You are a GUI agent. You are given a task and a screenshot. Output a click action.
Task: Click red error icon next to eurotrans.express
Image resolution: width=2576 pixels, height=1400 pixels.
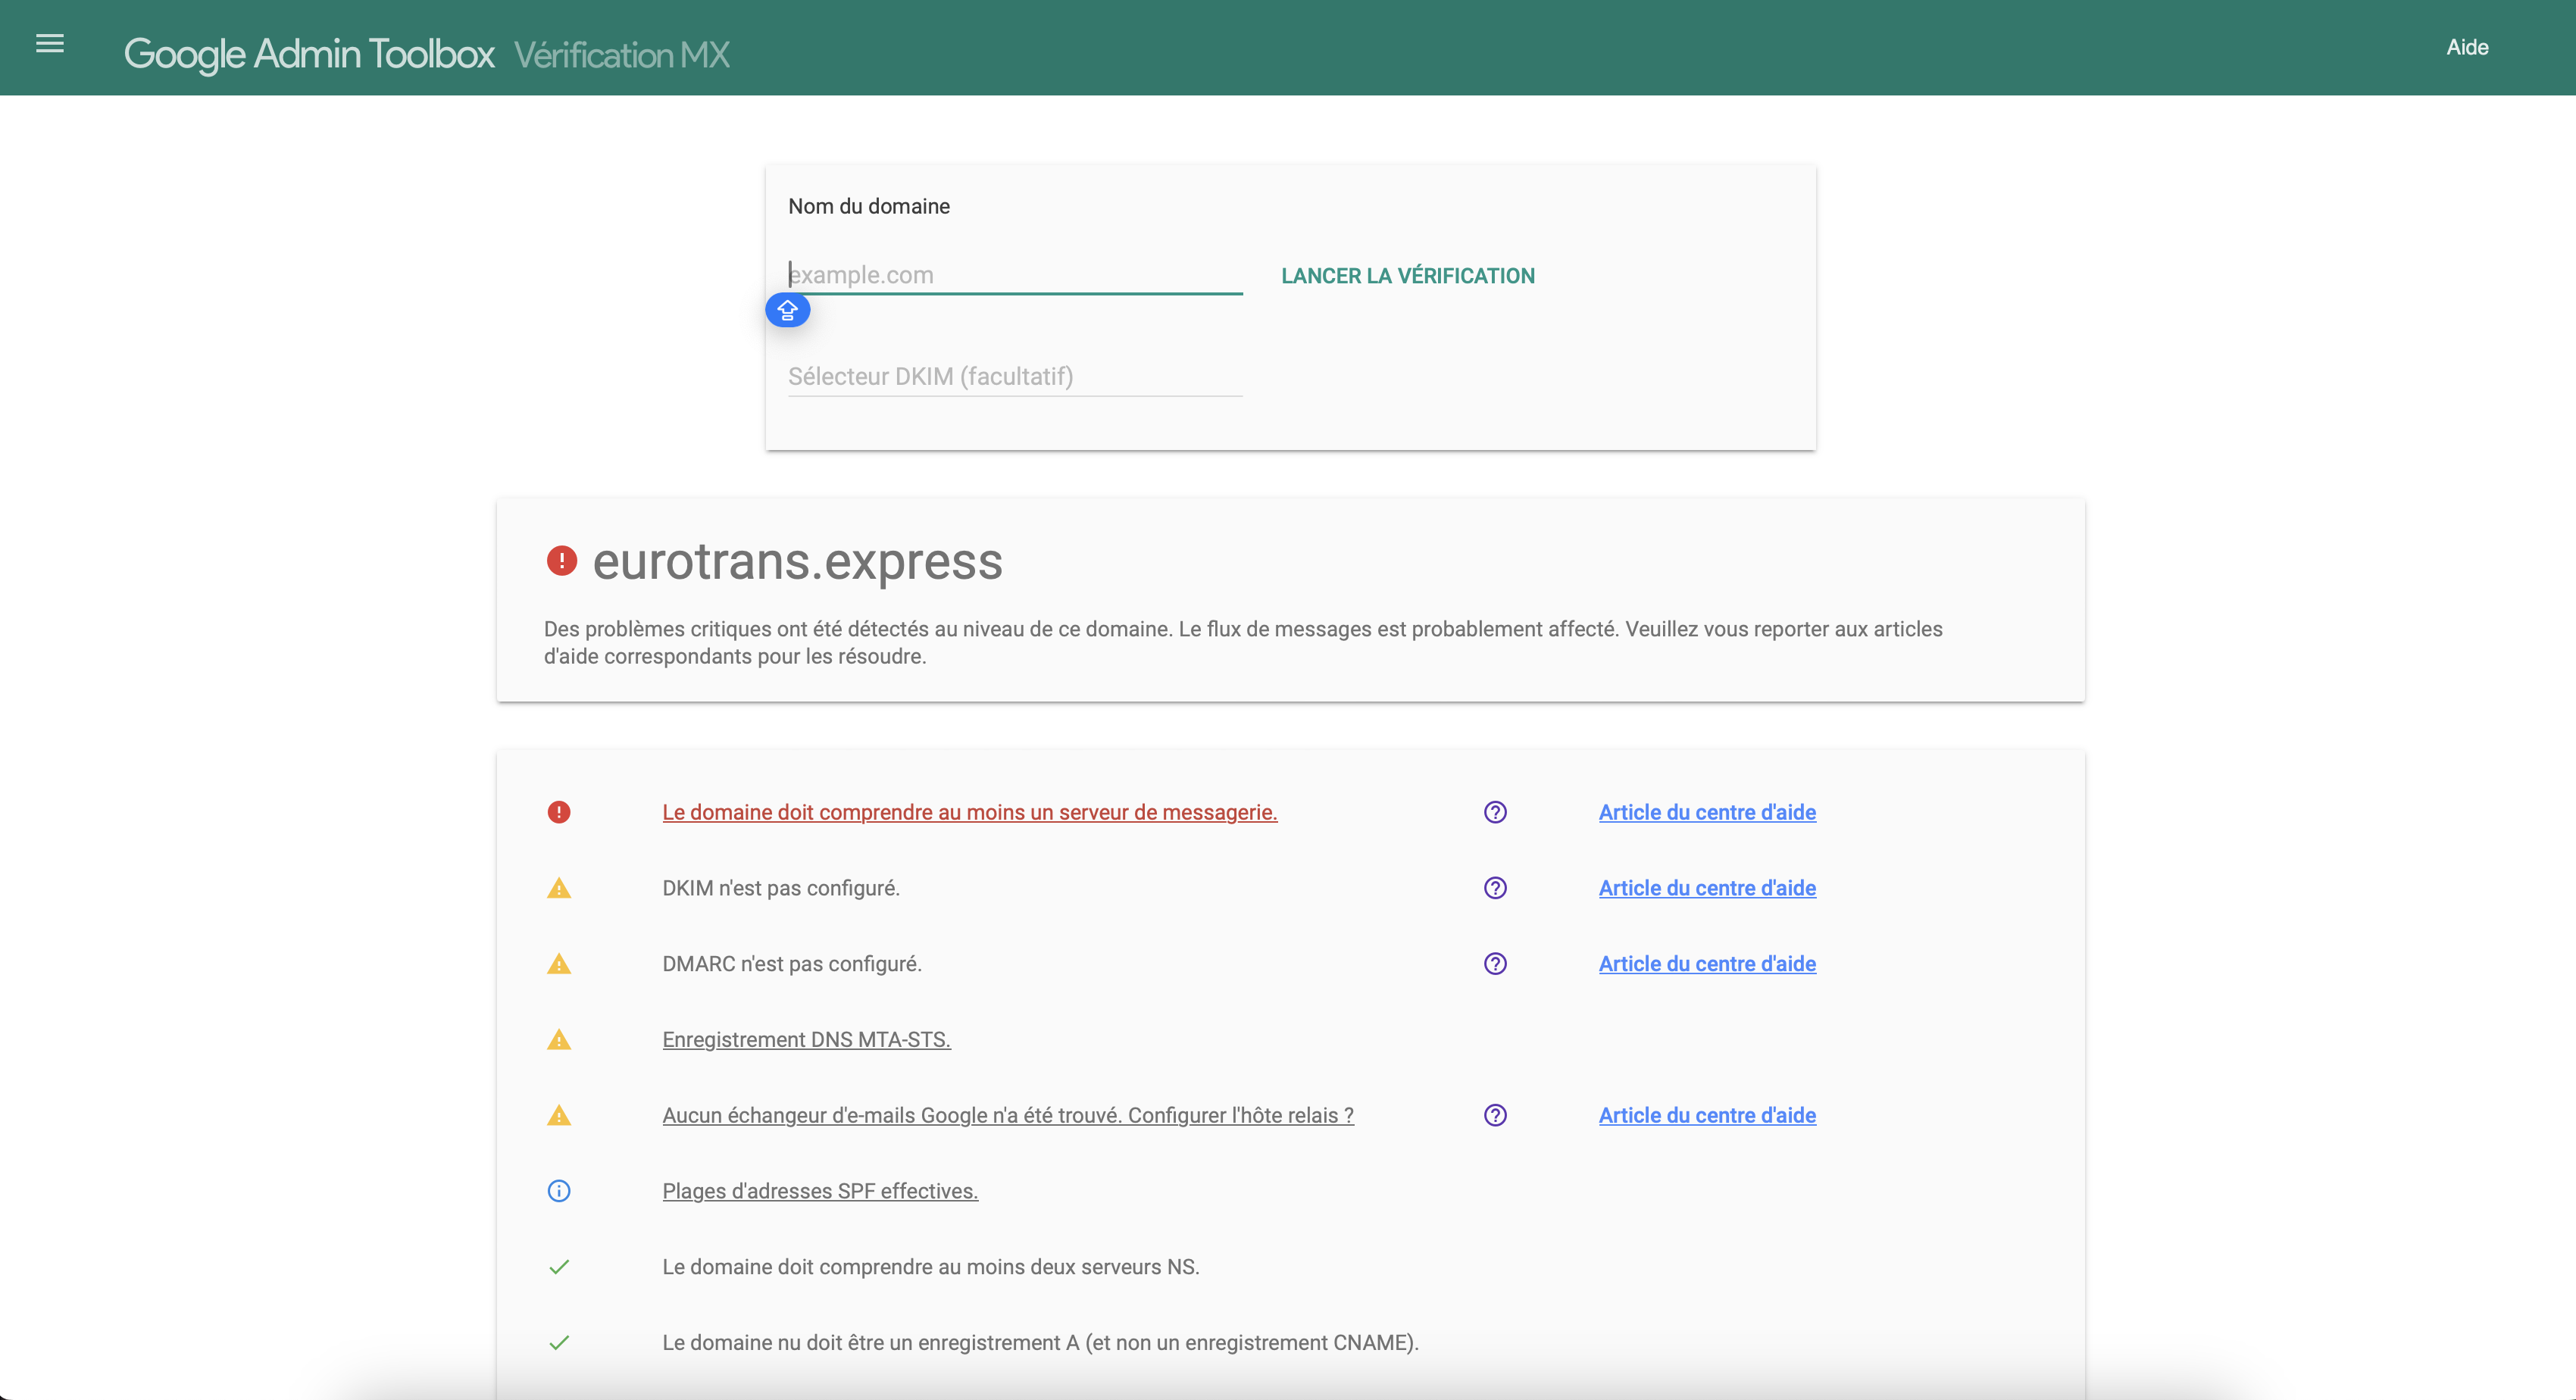pos(562,561)
